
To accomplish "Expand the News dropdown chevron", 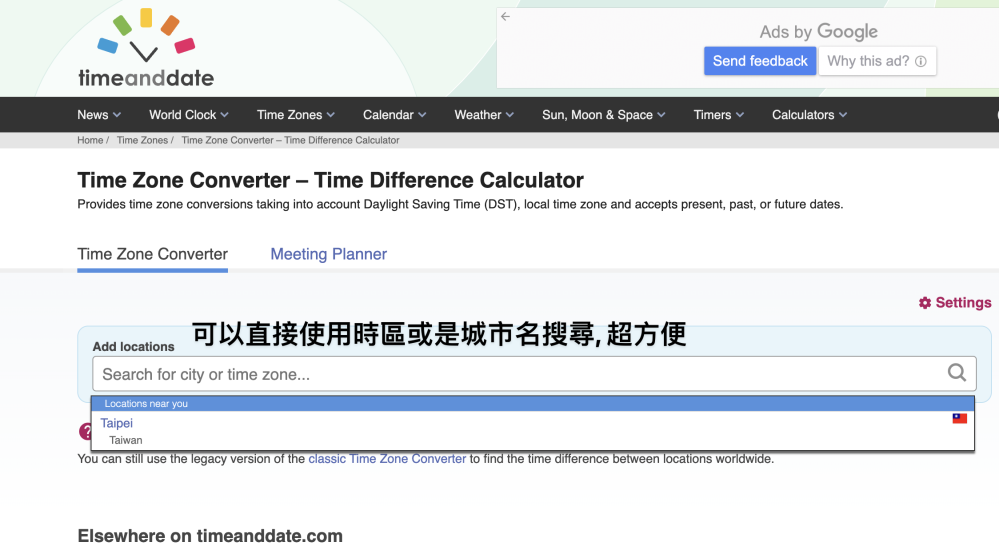I will click(117, 115).
